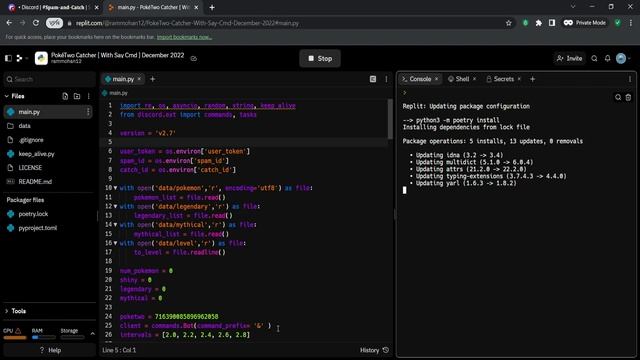Open editor pane options menu

click(x=386, y=79)
